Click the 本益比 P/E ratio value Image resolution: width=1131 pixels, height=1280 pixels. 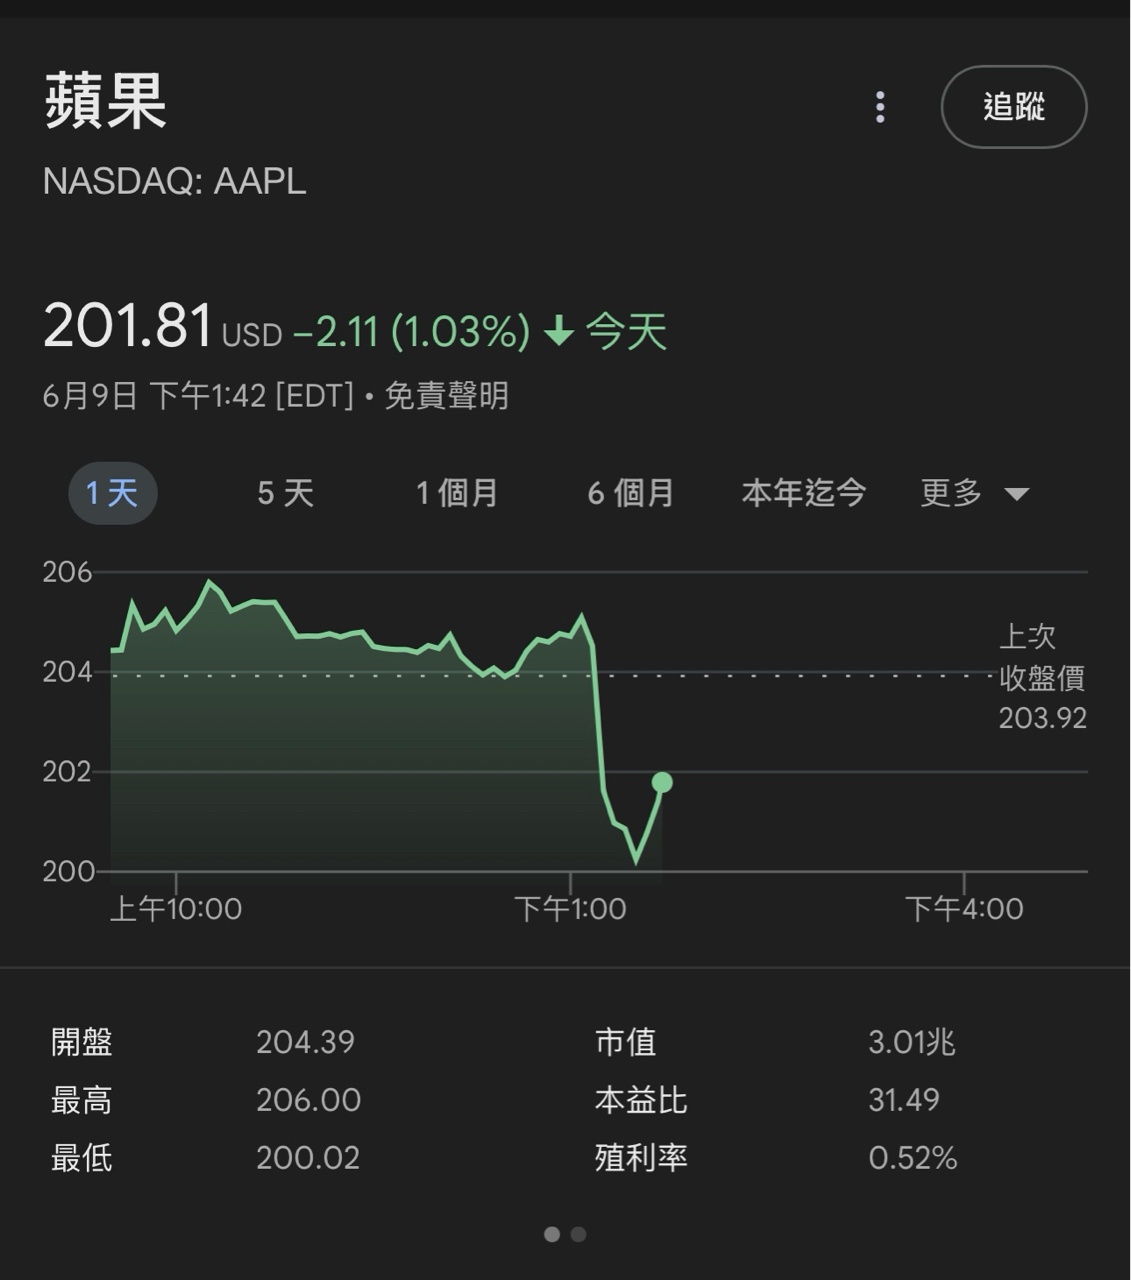click(x=903, y=1100)
